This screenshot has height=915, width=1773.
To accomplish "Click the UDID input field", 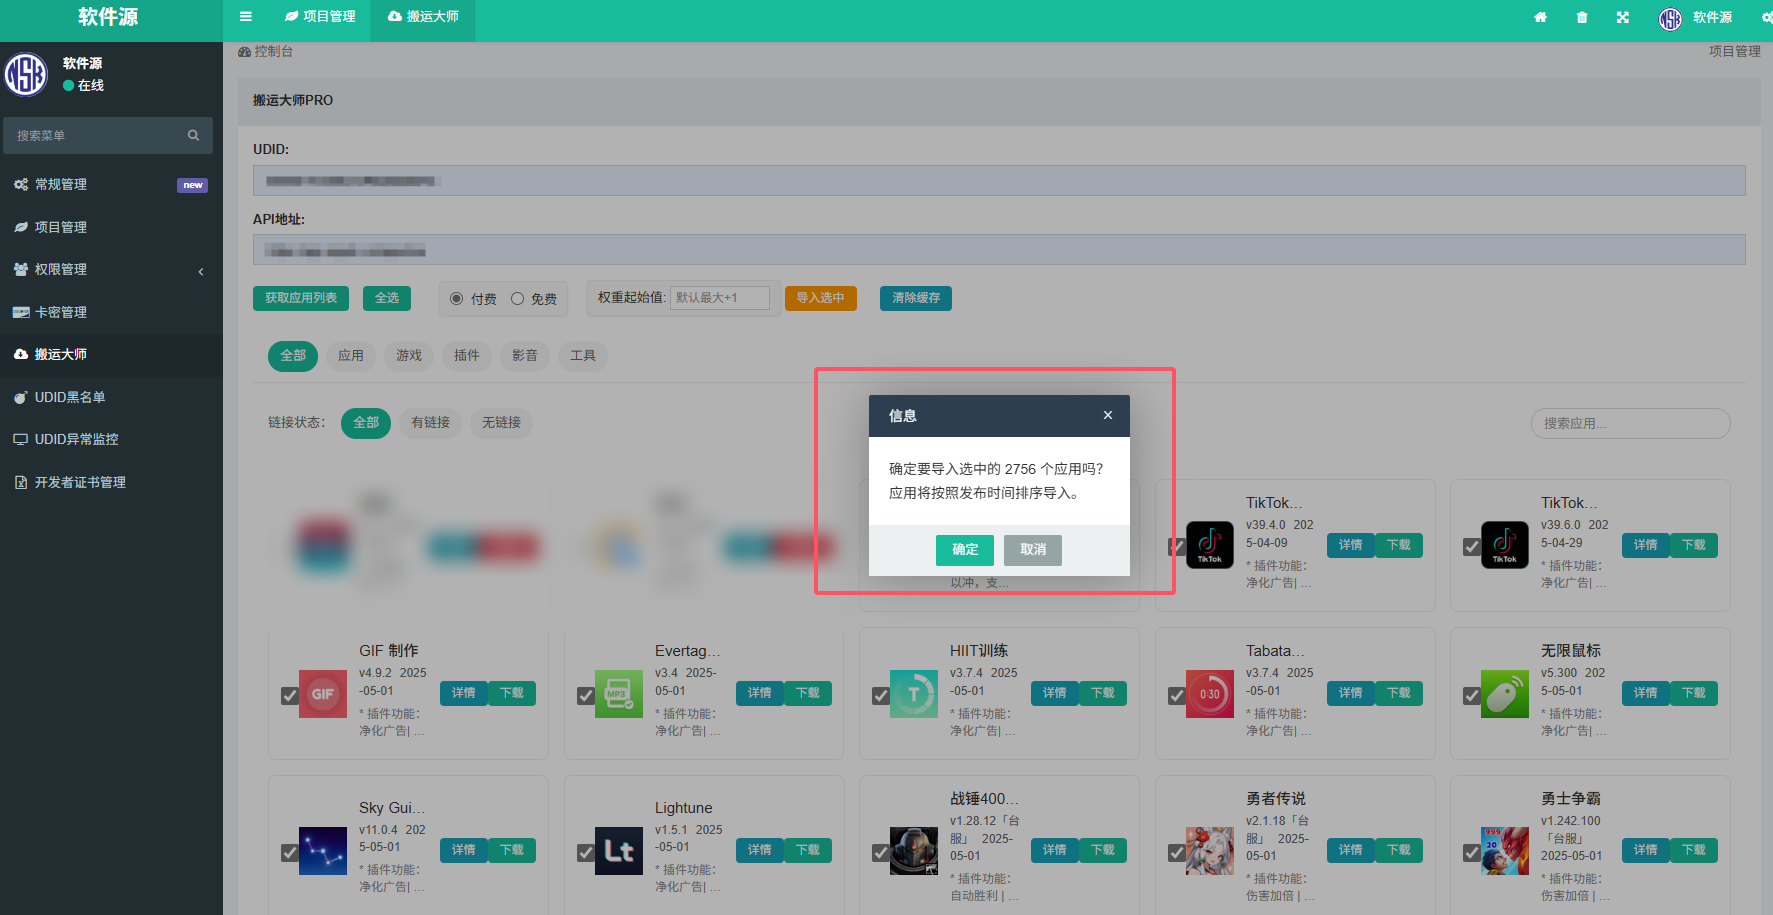I will tap(999, 180).
